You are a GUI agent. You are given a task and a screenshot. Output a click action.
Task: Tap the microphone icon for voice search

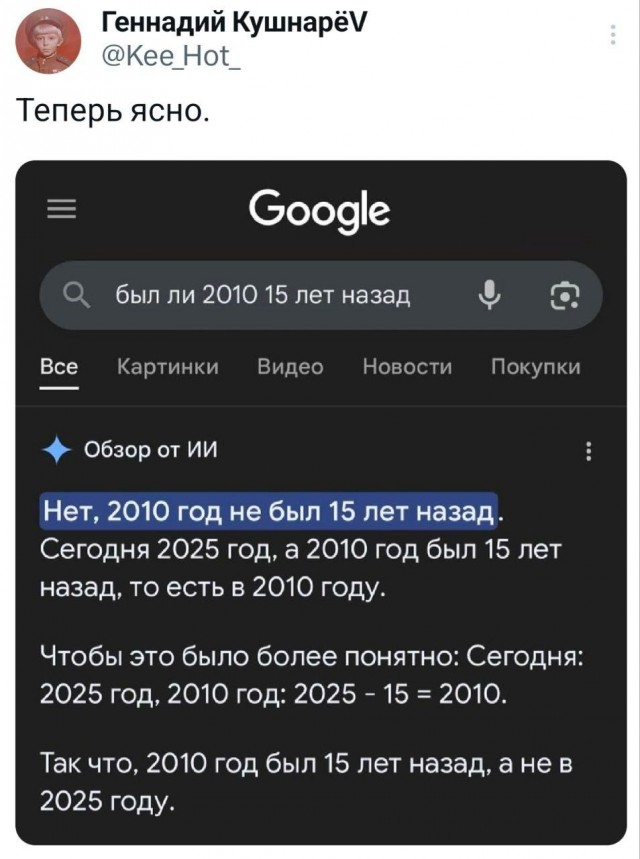[x=489, y=297]
